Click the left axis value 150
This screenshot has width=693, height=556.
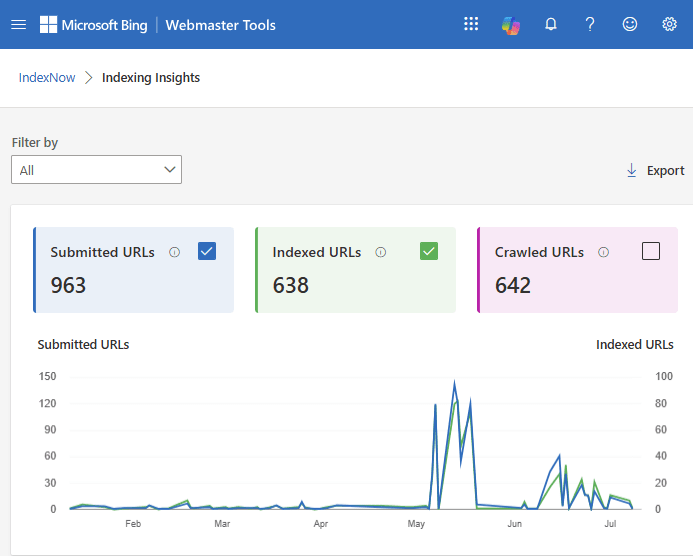47,376
